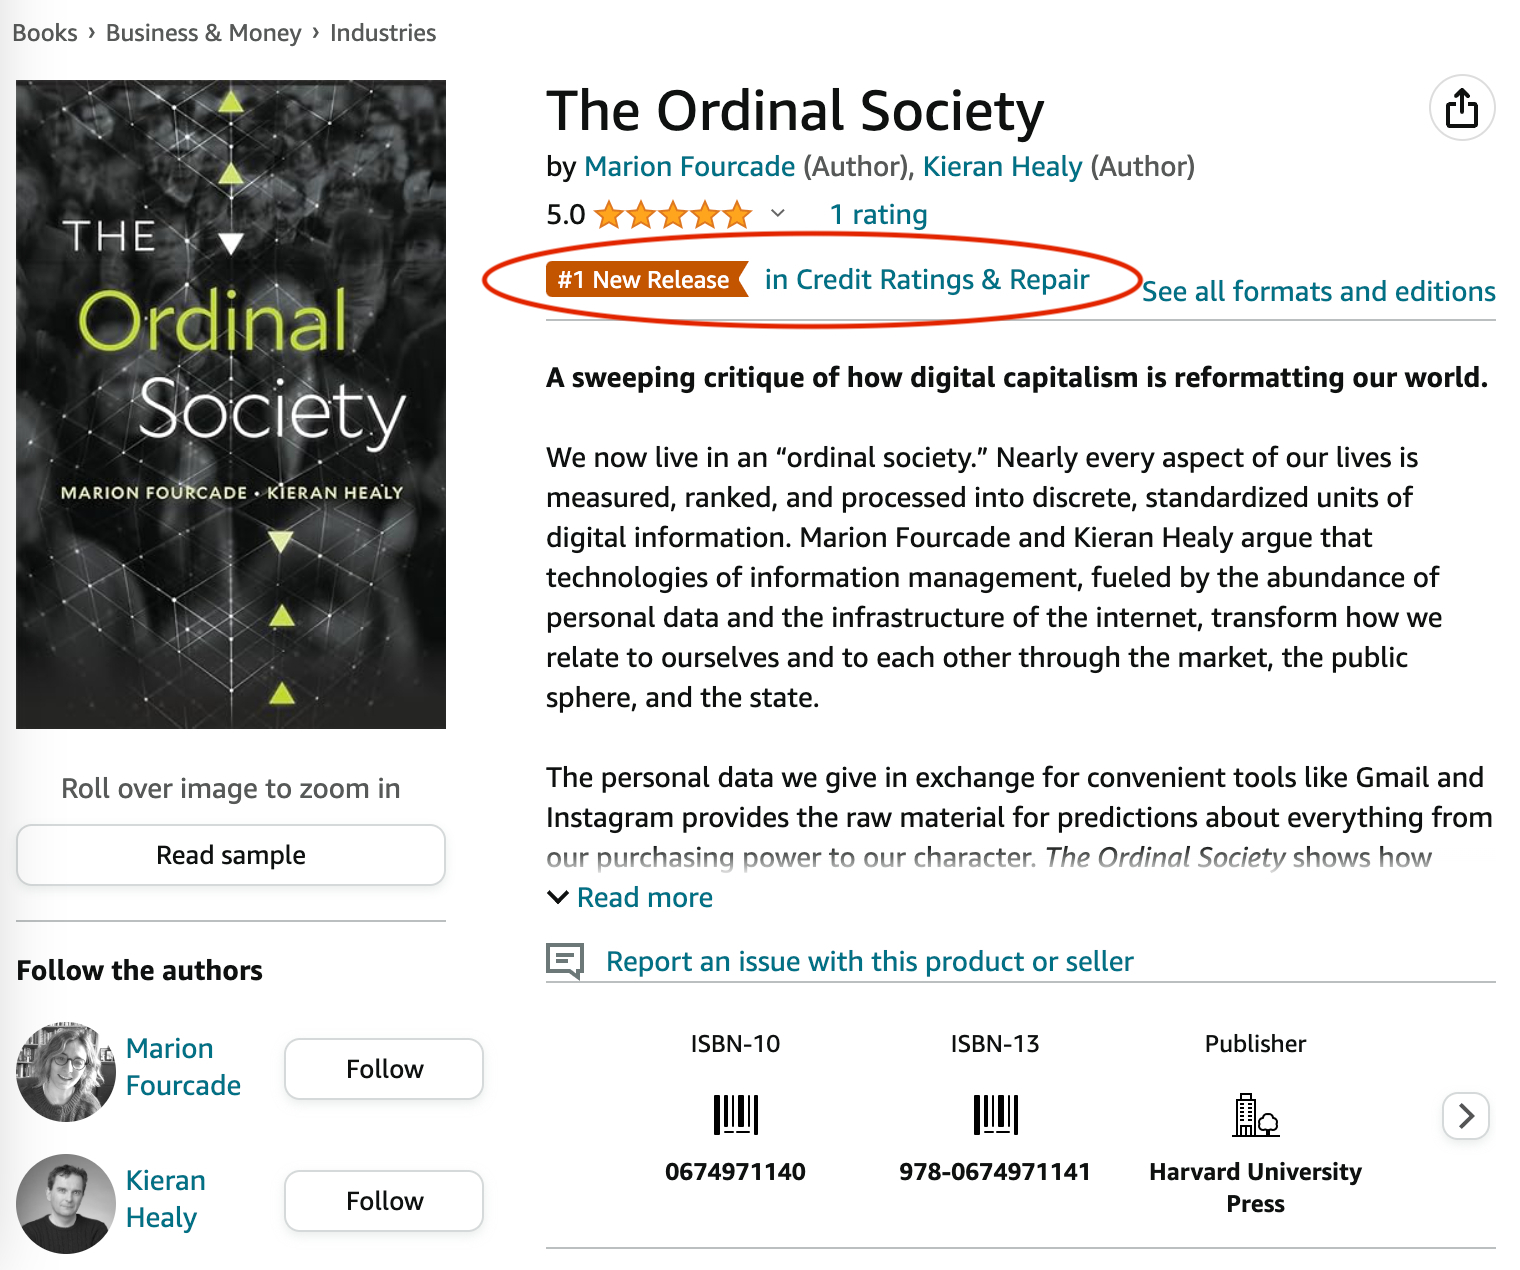Image resolution: width=1520 pixels, height=1270 pixels.
Task: Click the five-star rating stars
Action: 672,215
